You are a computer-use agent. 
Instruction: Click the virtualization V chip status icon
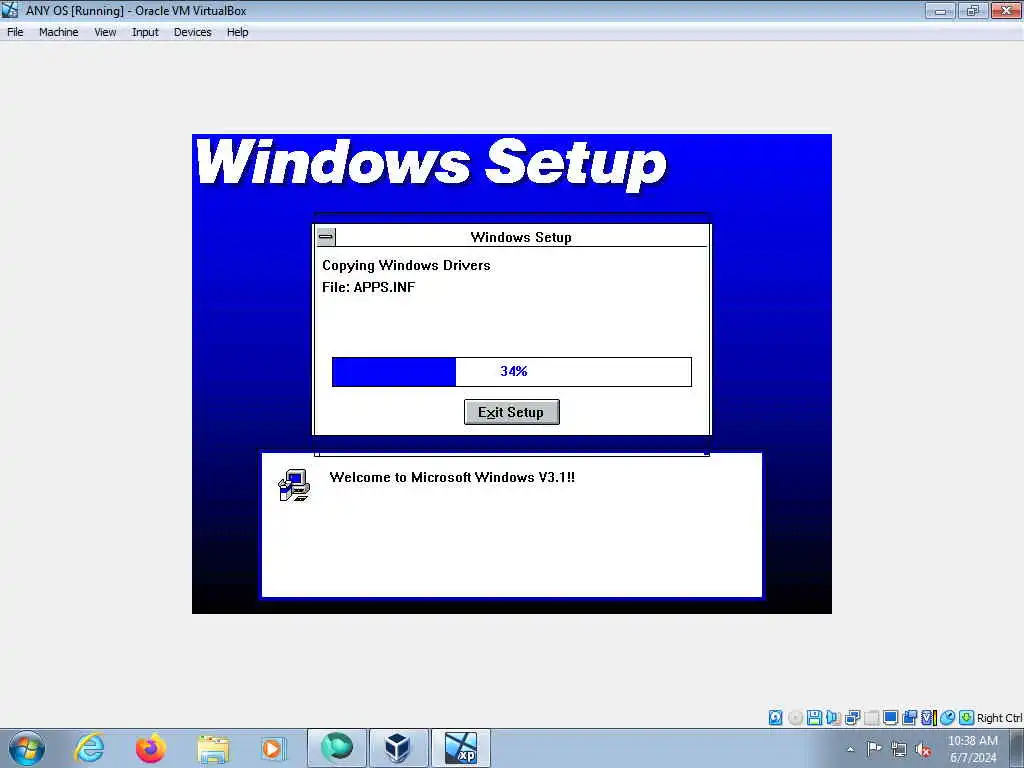coord(929,718)
